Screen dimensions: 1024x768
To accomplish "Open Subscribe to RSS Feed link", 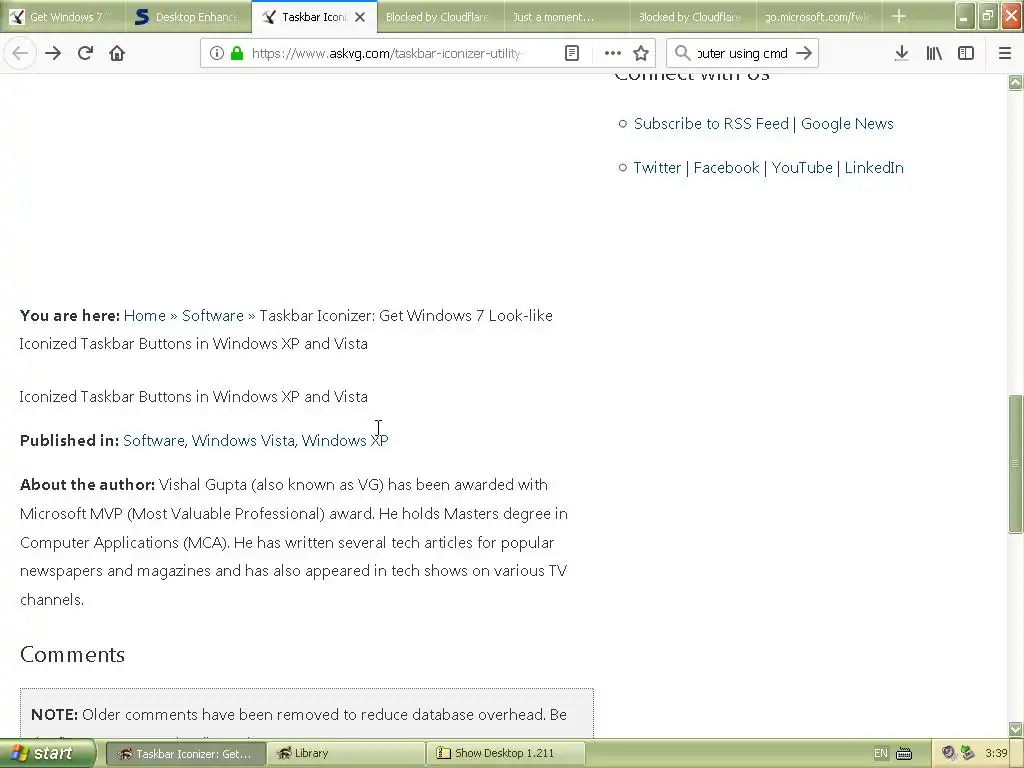I will coord(711,123).
